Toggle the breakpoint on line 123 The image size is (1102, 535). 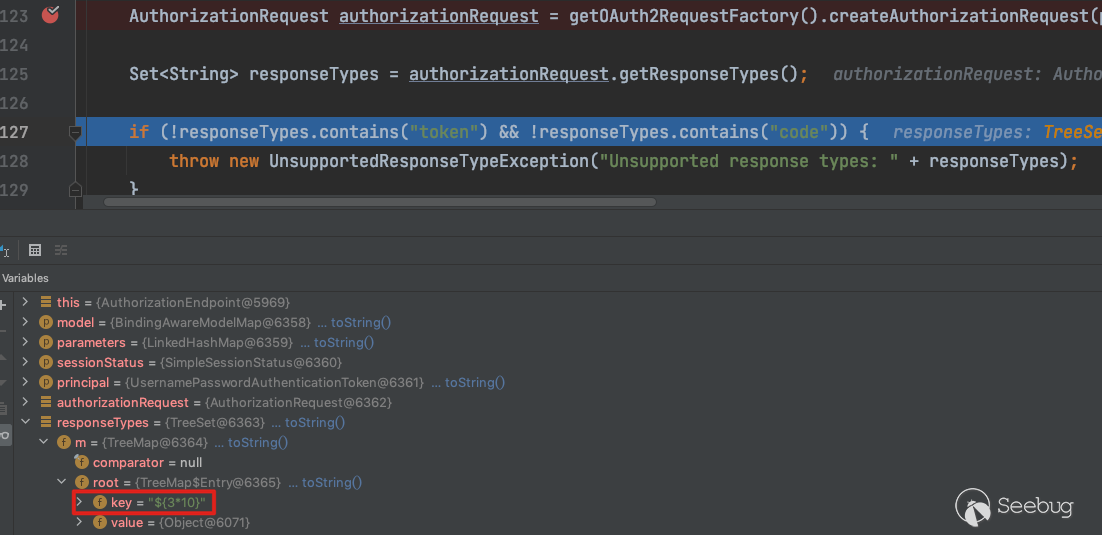pos(50,15)
